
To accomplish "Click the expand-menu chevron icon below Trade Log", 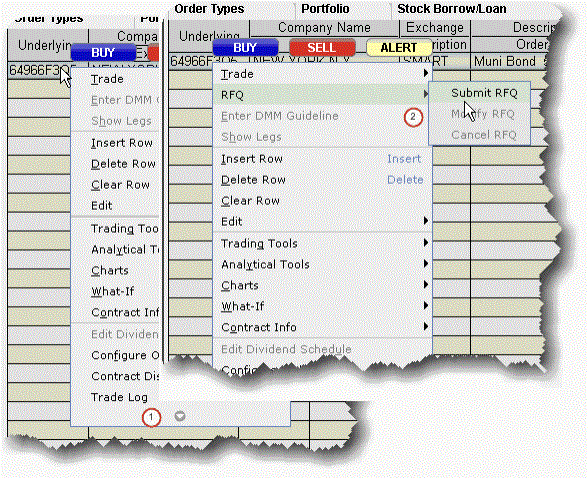I will [180, 416].
